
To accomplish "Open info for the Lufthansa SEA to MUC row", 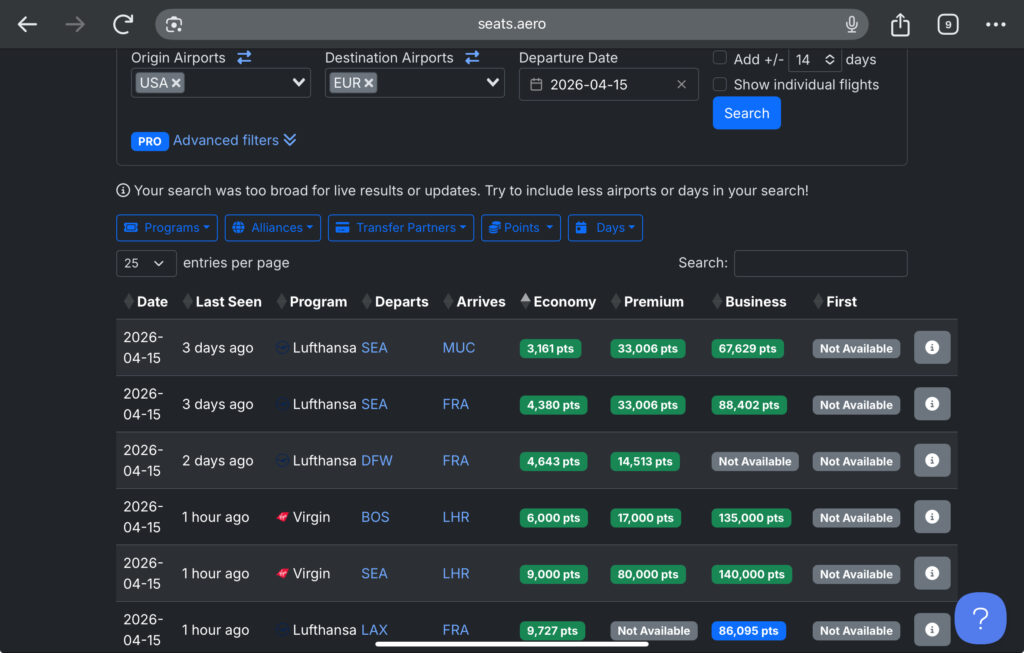I will (931, 347).
